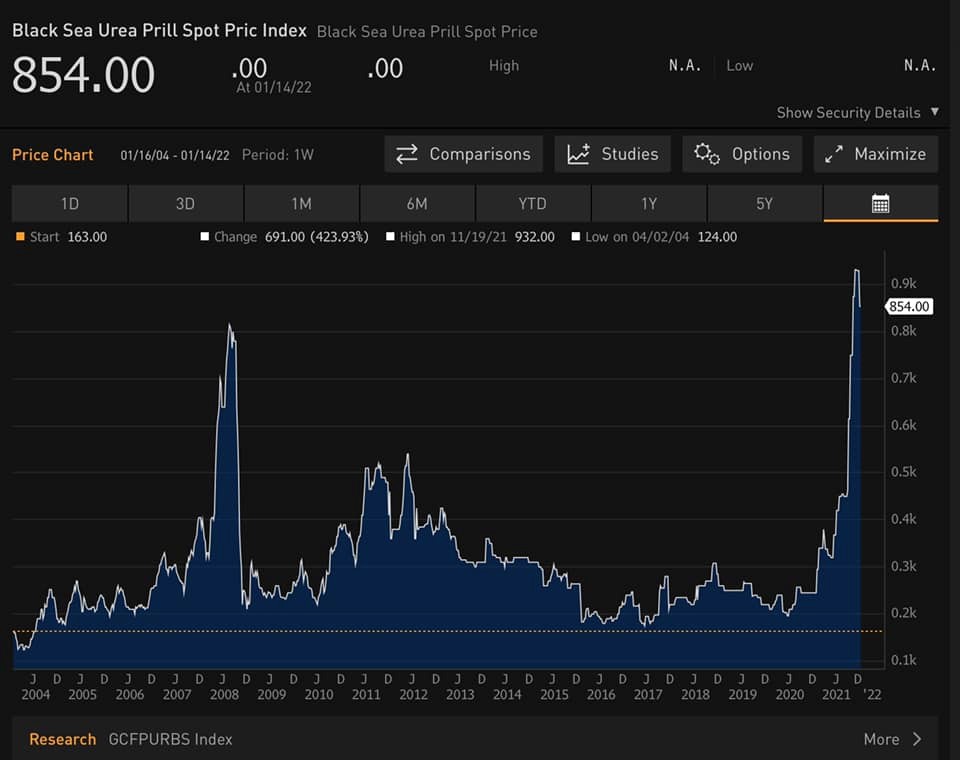Screen dimensions: 960x760
Task: Open the Research section link
Action: click(62, 739)
